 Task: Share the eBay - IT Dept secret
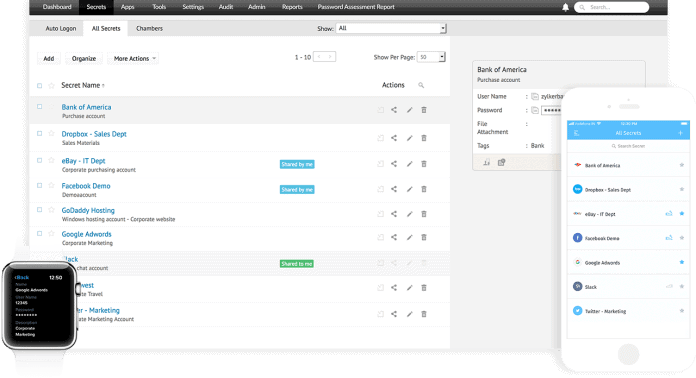click(394, 164)
